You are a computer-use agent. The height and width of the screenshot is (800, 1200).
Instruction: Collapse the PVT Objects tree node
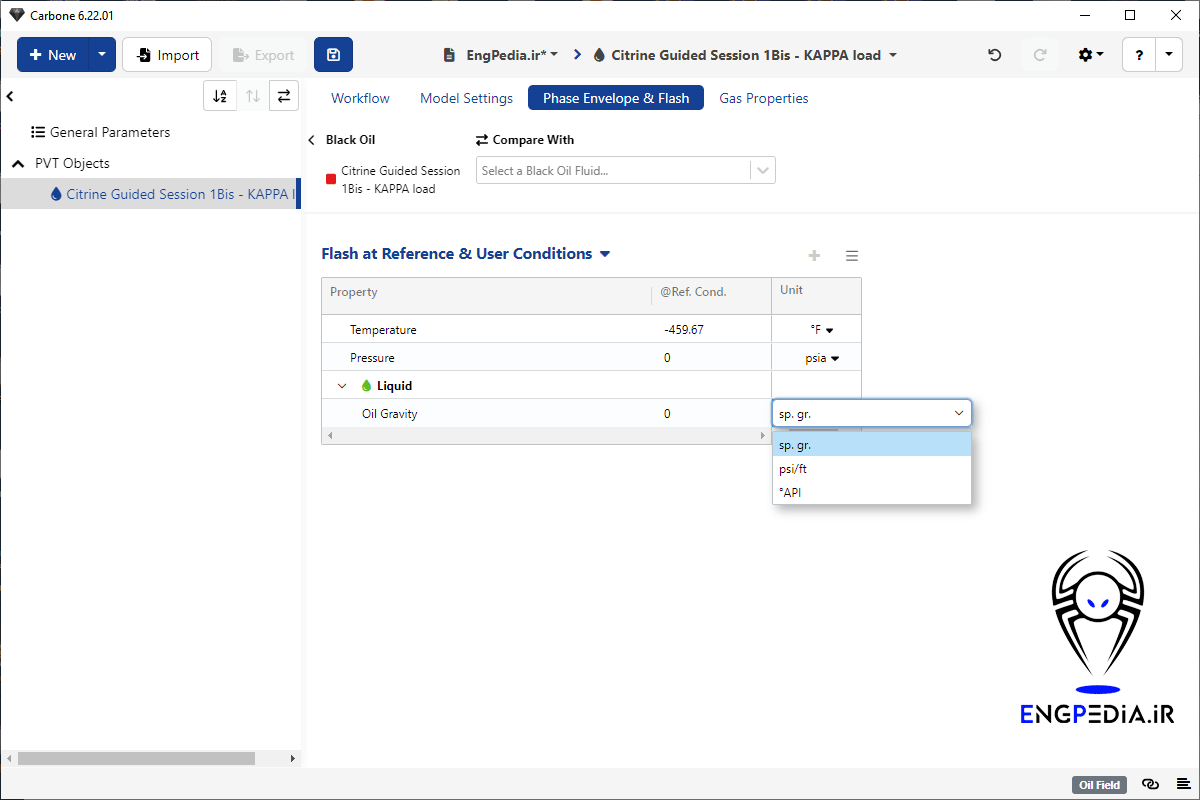pyautogui.click(x=18, y=163)
